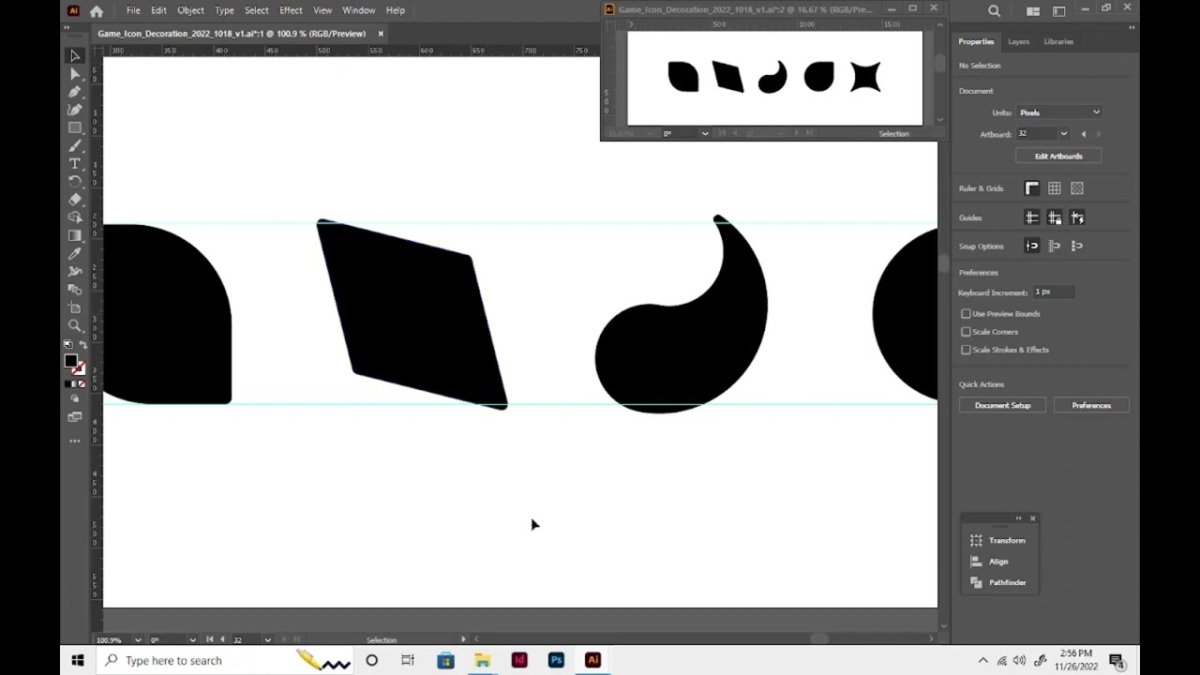Open the Effect menu

point(291,10)
